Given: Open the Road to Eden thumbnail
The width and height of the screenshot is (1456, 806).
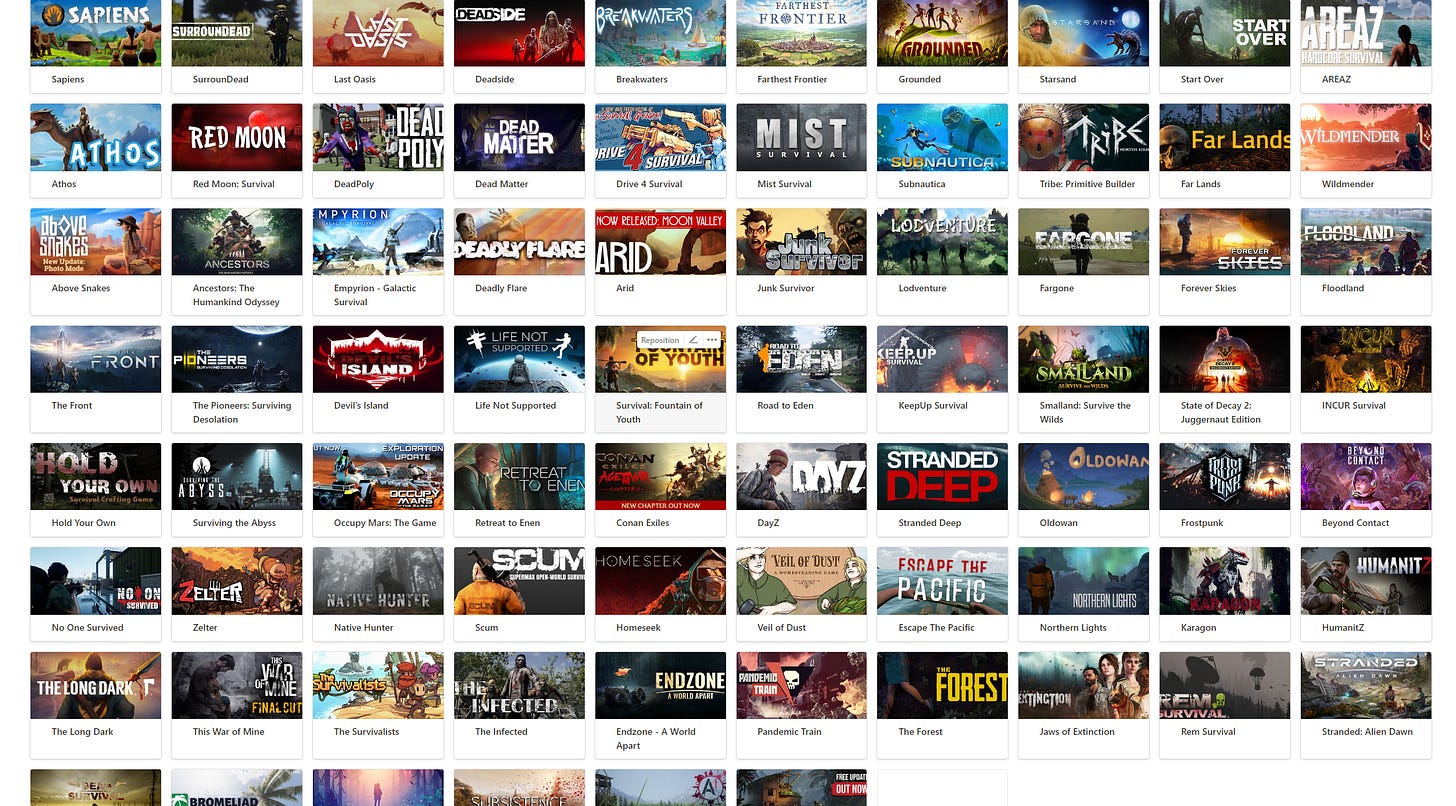Looking at the screenshot, I should (x=802, y=359).
